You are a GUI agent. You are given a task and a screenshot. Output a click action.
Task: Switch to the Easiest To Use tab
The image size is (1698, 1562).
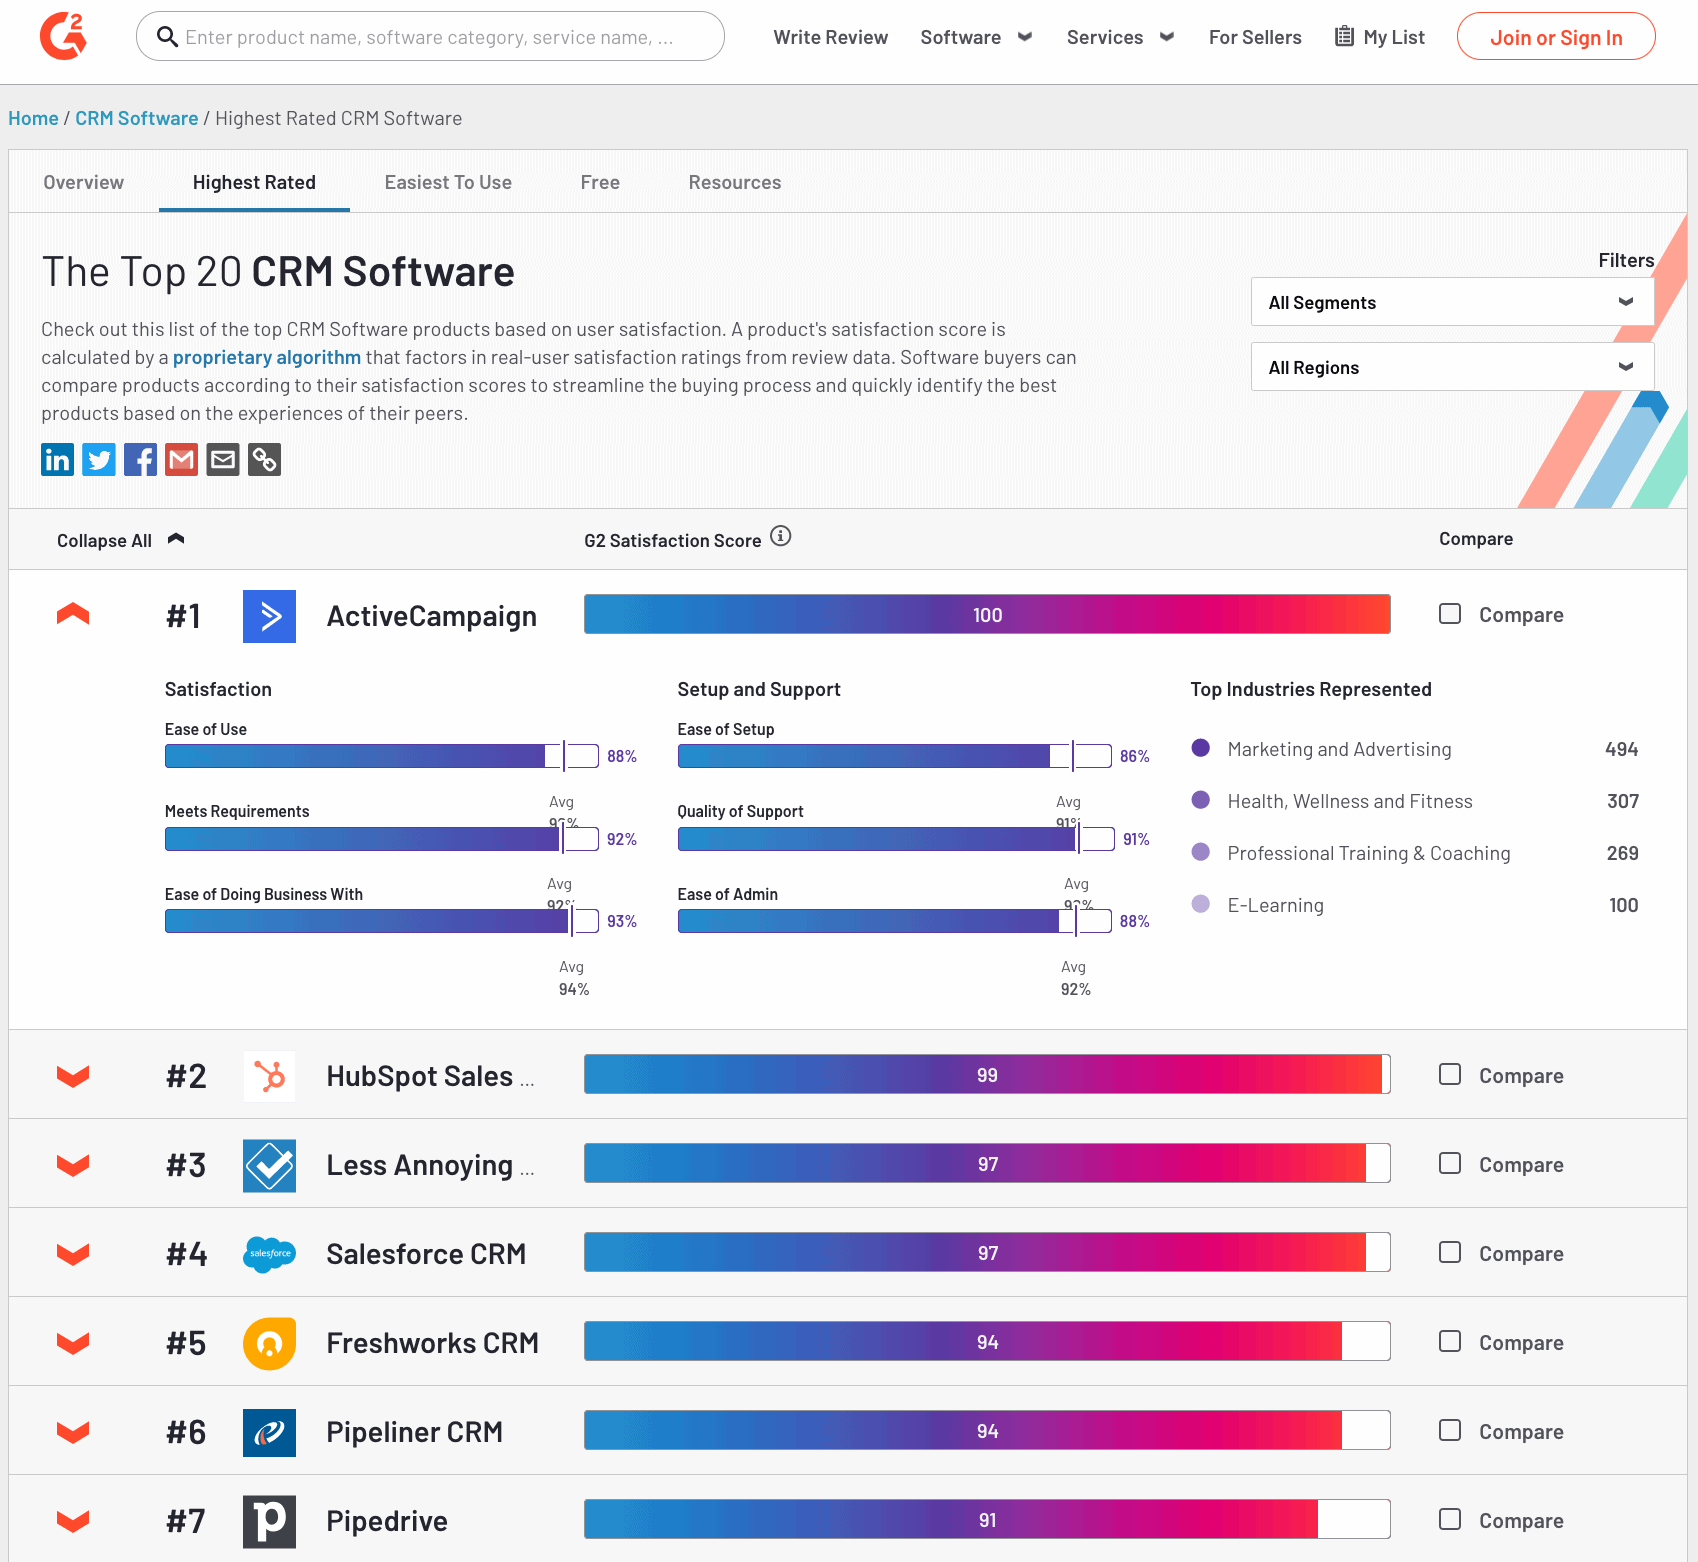point(448,182)
